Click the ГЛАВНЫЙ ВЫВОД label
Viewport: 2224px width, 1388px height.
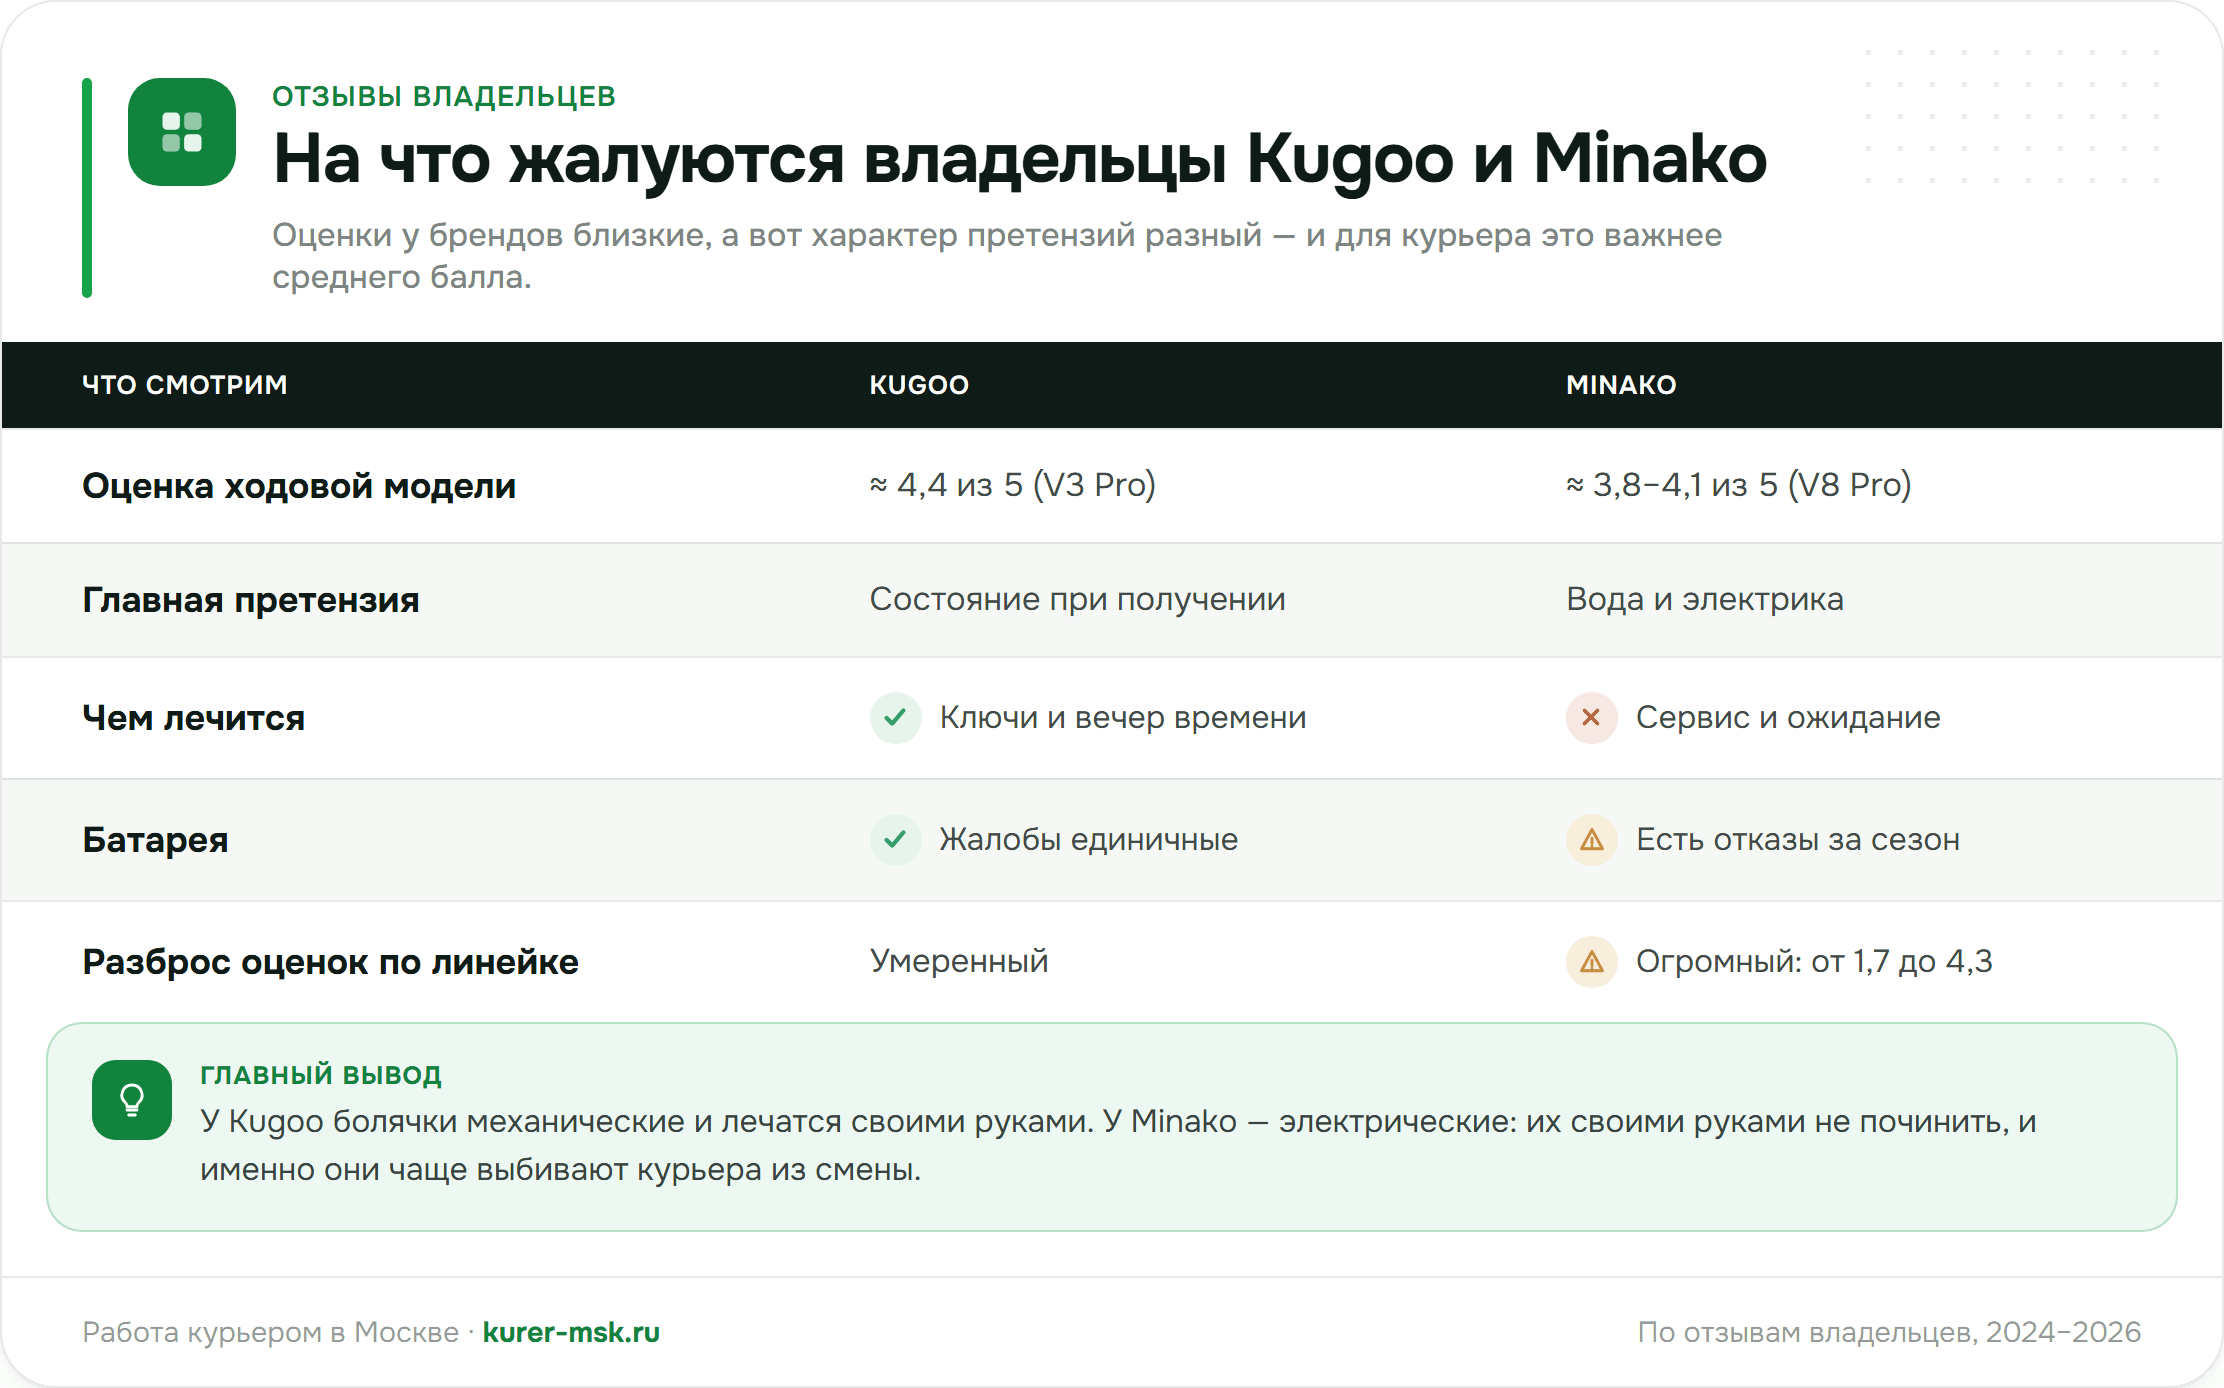pyautogui.click(x=321, y=1075)
